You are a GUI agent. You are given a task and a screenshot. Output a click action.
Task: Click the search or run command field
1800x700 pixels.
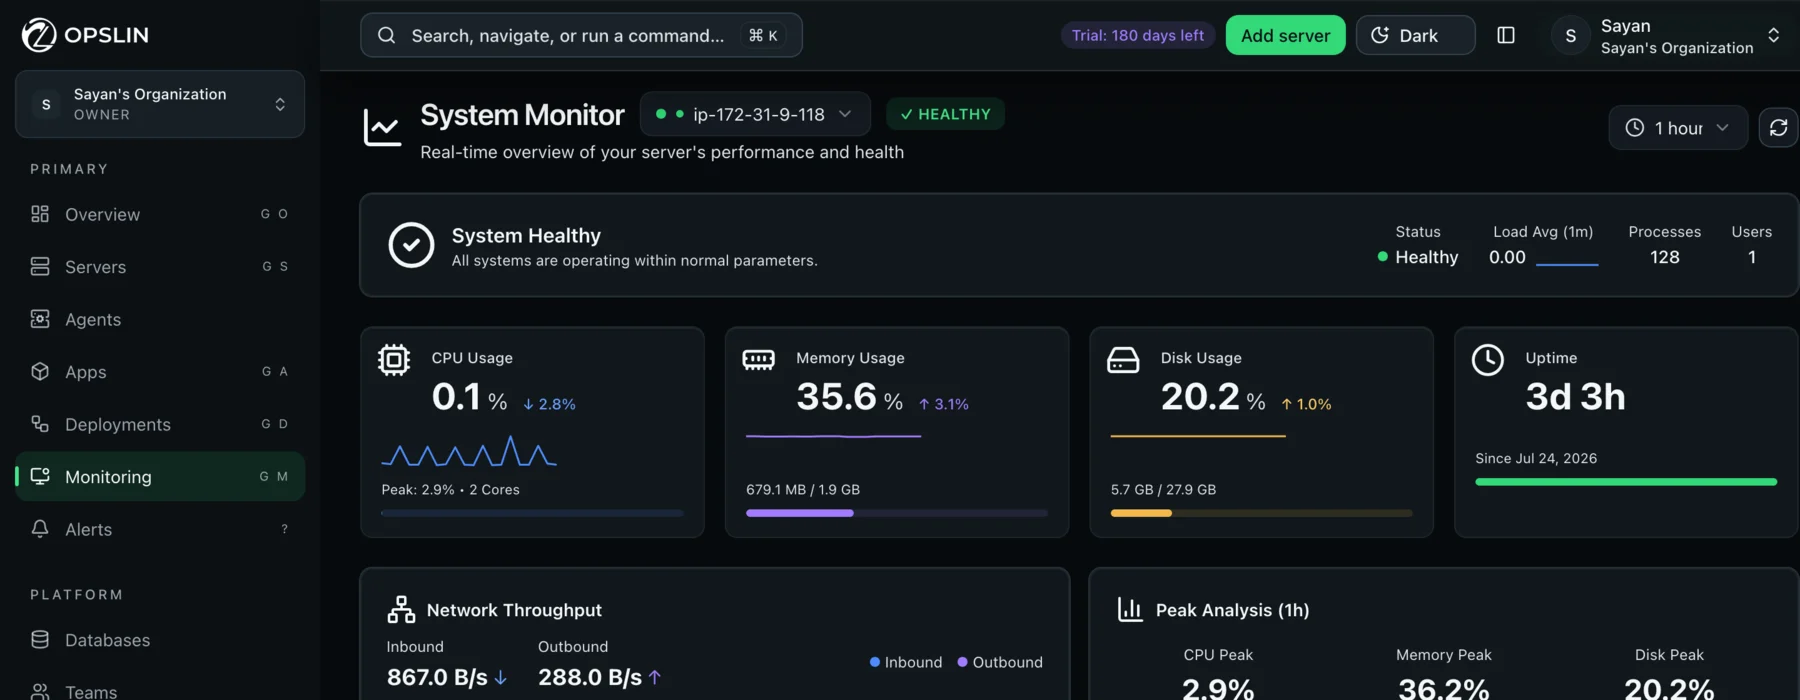pyautogui.click(x=581, y=35)
